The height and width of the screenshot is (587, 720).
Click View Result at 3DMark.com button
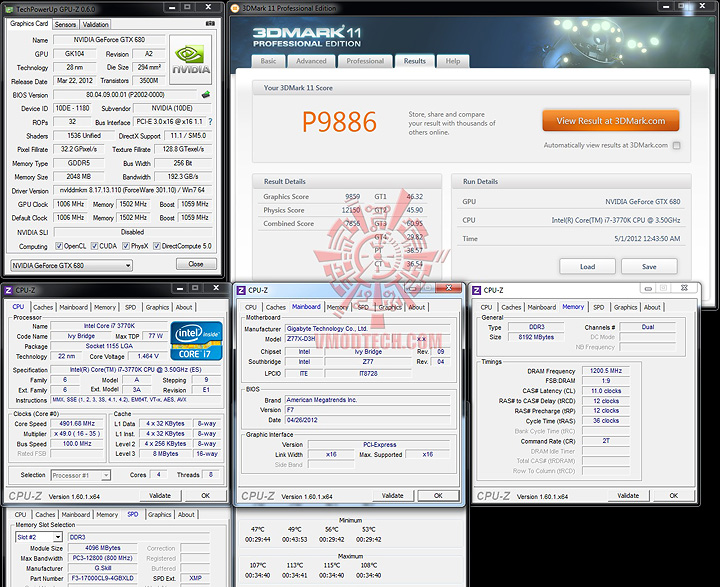611,121
